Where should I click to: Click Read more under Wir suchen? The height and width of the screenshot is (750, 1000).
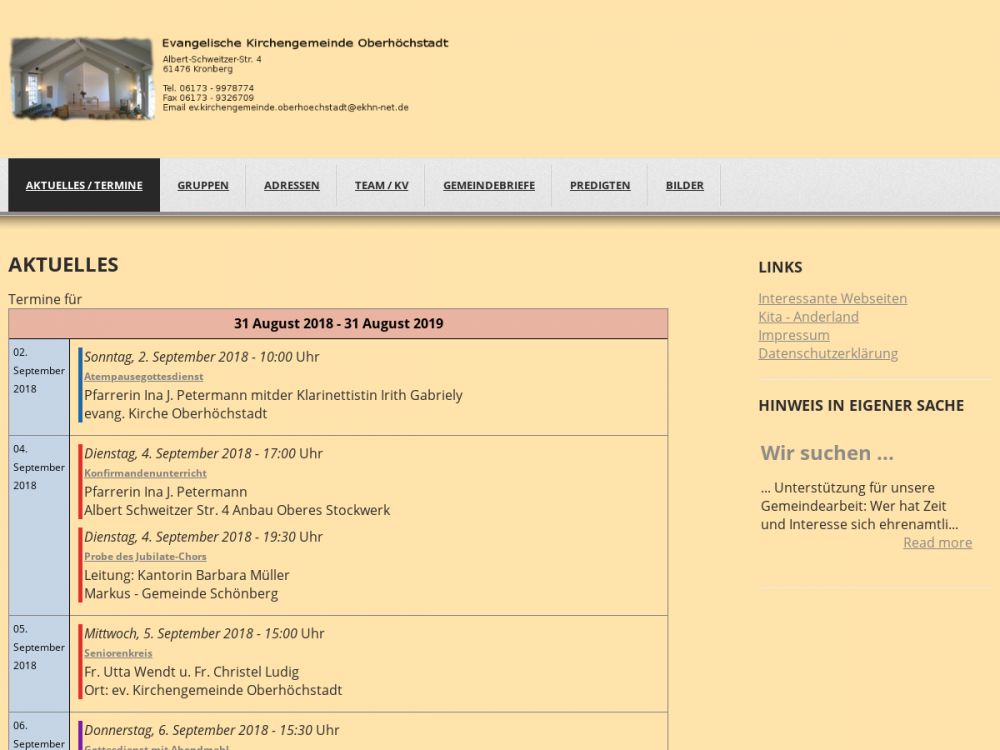point(937,542)
